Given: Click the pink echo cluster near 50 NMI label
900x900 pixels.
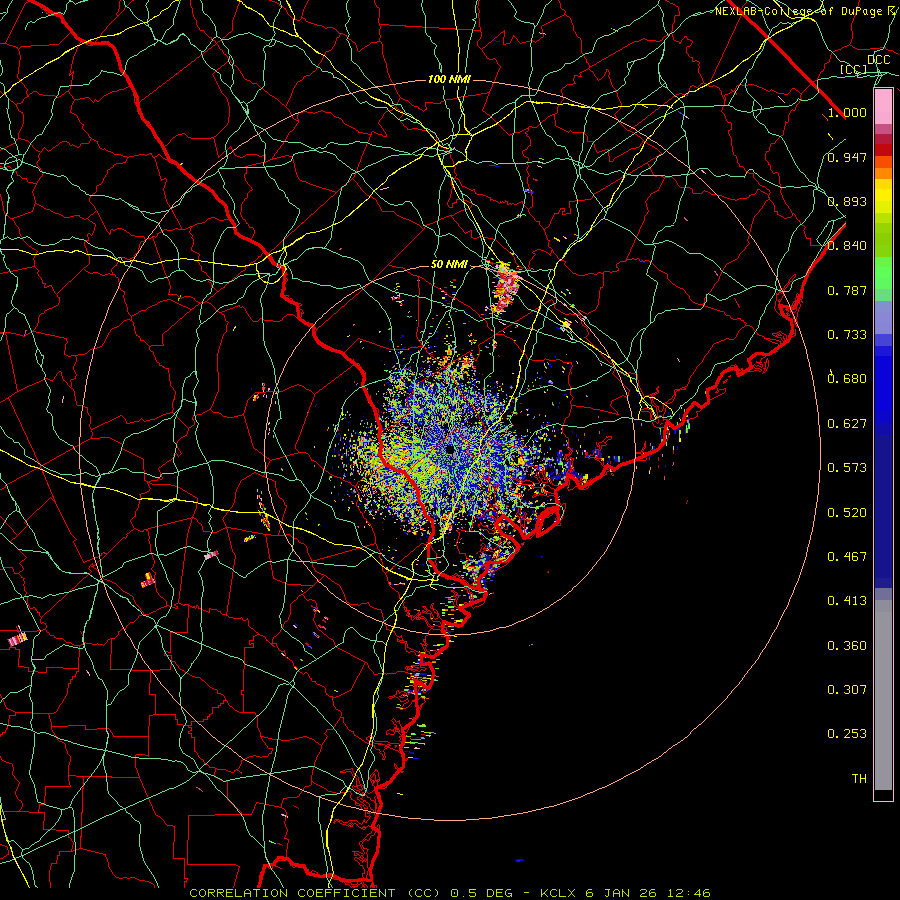Looking at the screenshot, I should (x=505, y=287).
